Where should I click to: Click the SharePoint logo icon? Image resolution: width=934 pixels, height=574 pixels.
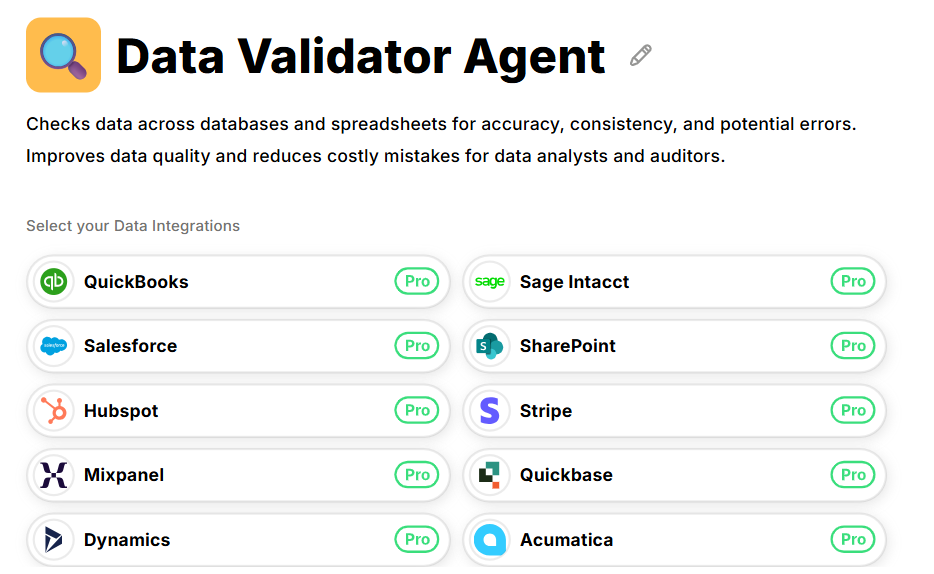490,345
